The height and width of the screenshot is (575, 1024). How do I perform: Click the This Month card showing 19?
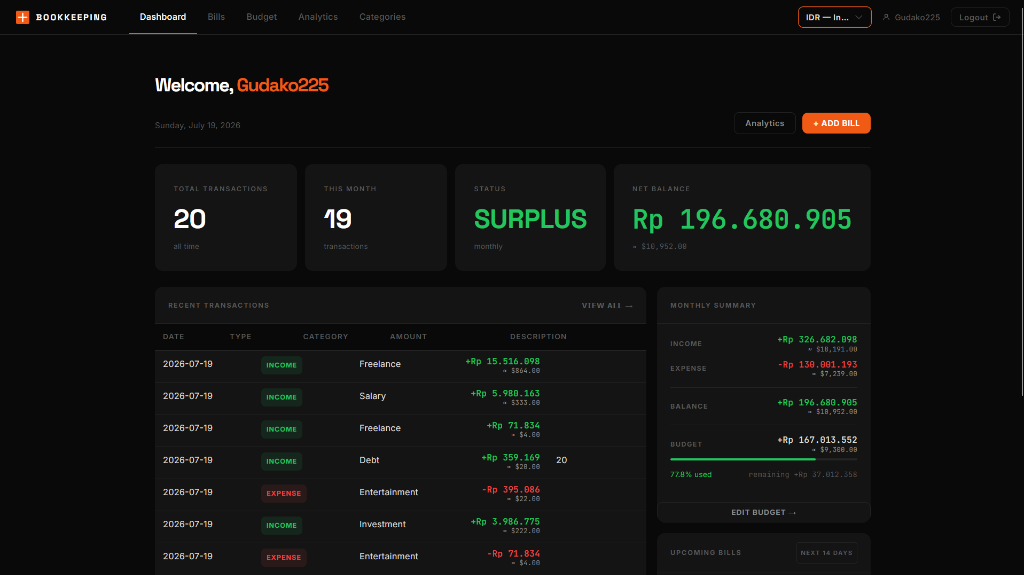point(376,217)
